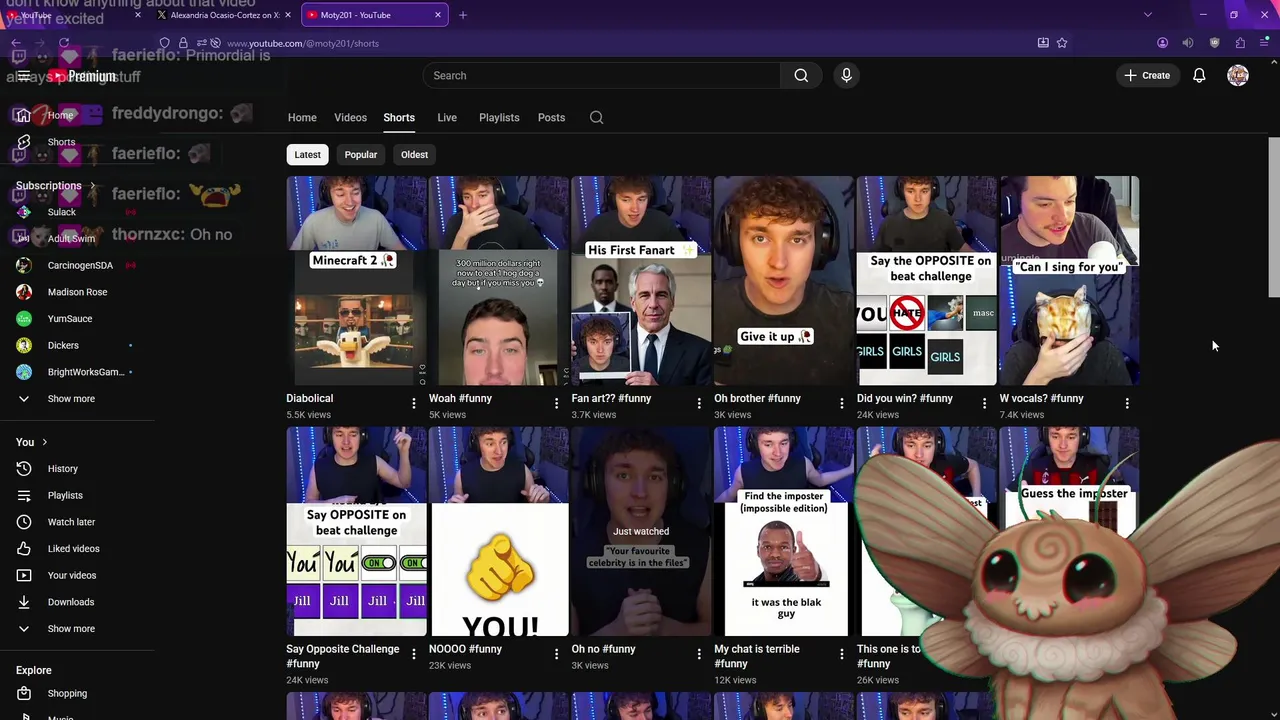This screenshot has height=720, width=1280.
Task: Go back with the browser back arrow
Action: coord(16,43)
